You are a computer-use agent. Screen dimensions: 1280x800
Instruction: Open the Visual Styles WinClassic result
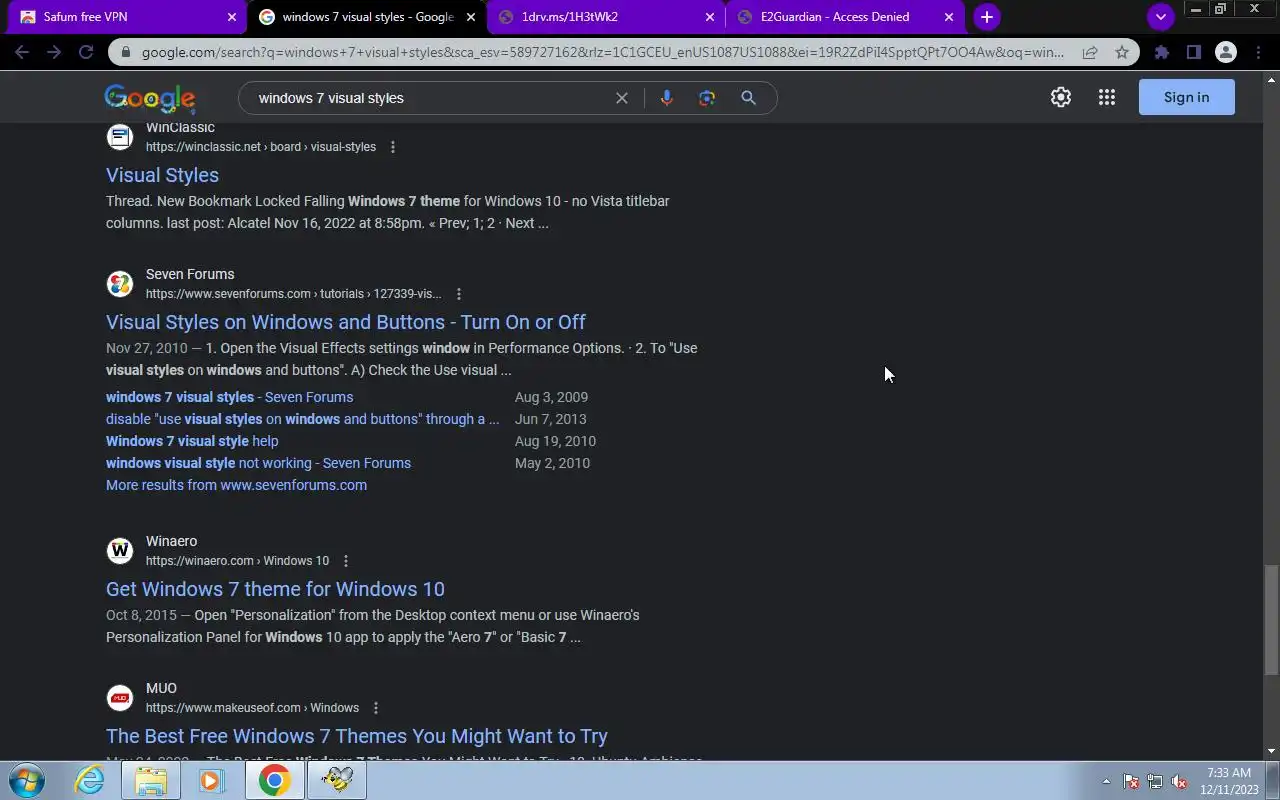tap(162, 175)
